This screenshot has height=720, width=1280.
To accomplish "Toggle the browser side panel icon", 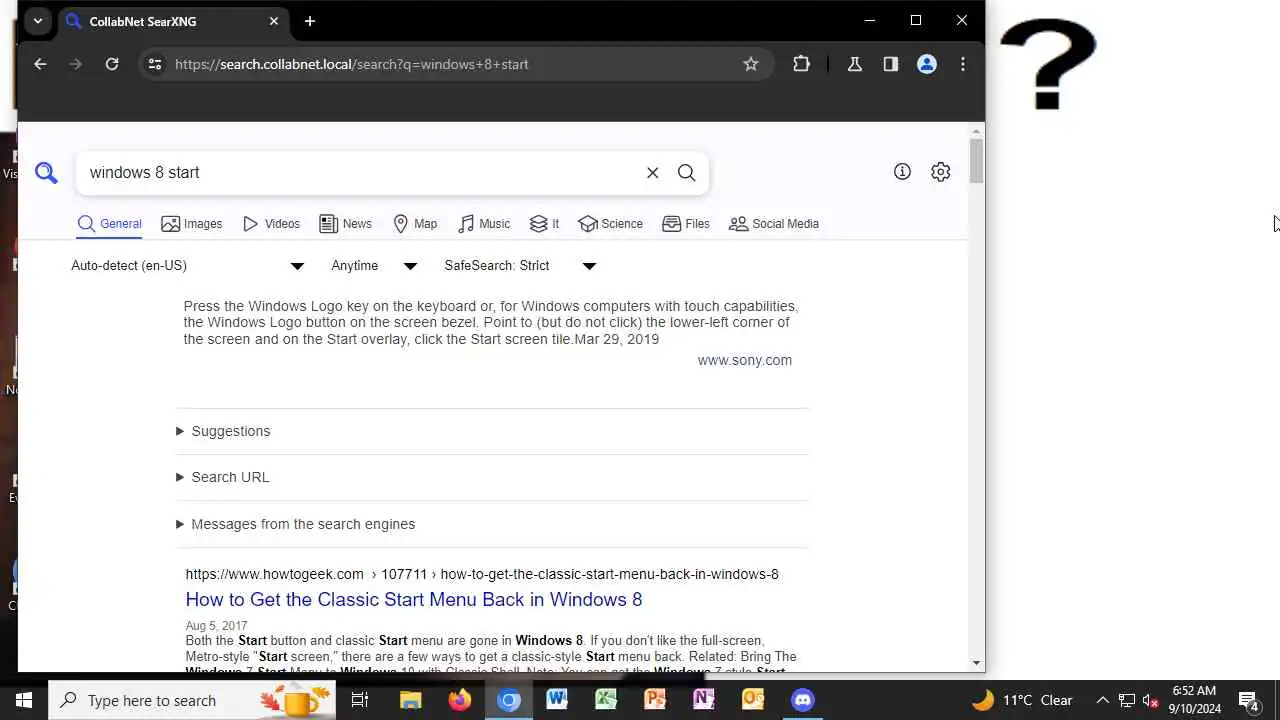I will [x=890, y=64].
